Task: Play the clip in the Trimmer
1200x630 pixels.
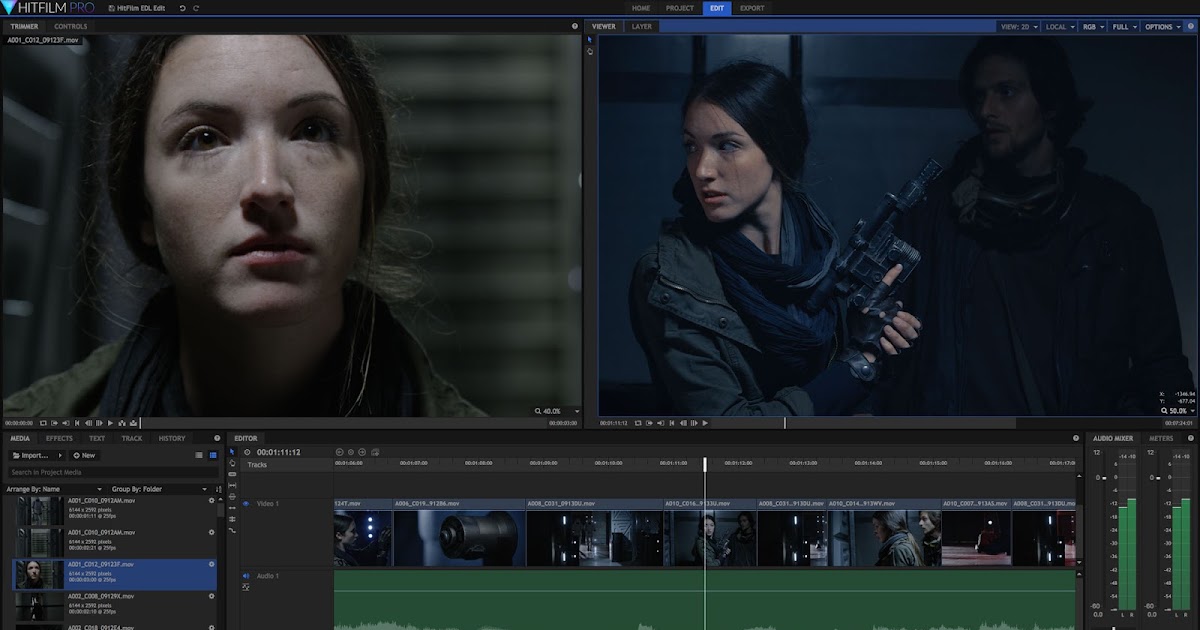Action: pyautogui.click(x=110, y=423)
